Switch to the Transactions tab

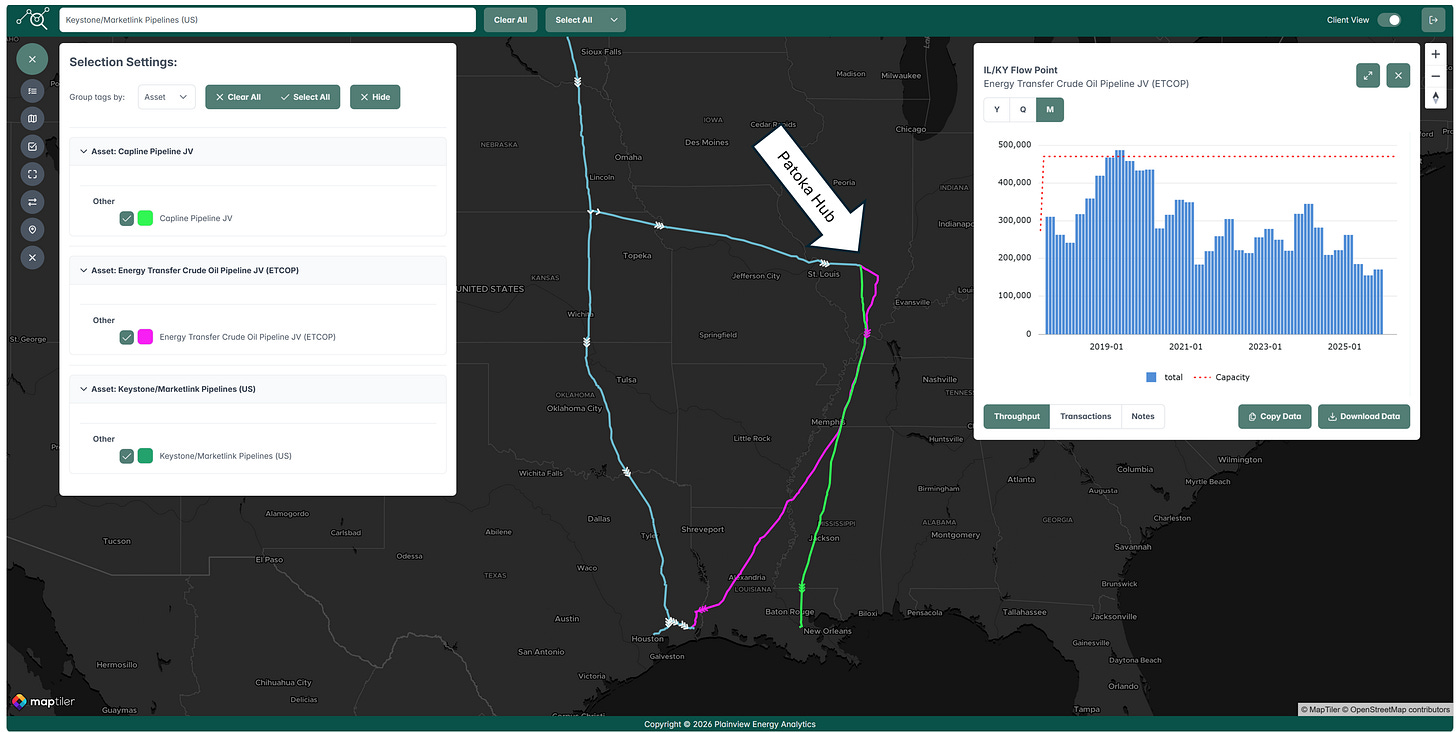(1086, 416)
